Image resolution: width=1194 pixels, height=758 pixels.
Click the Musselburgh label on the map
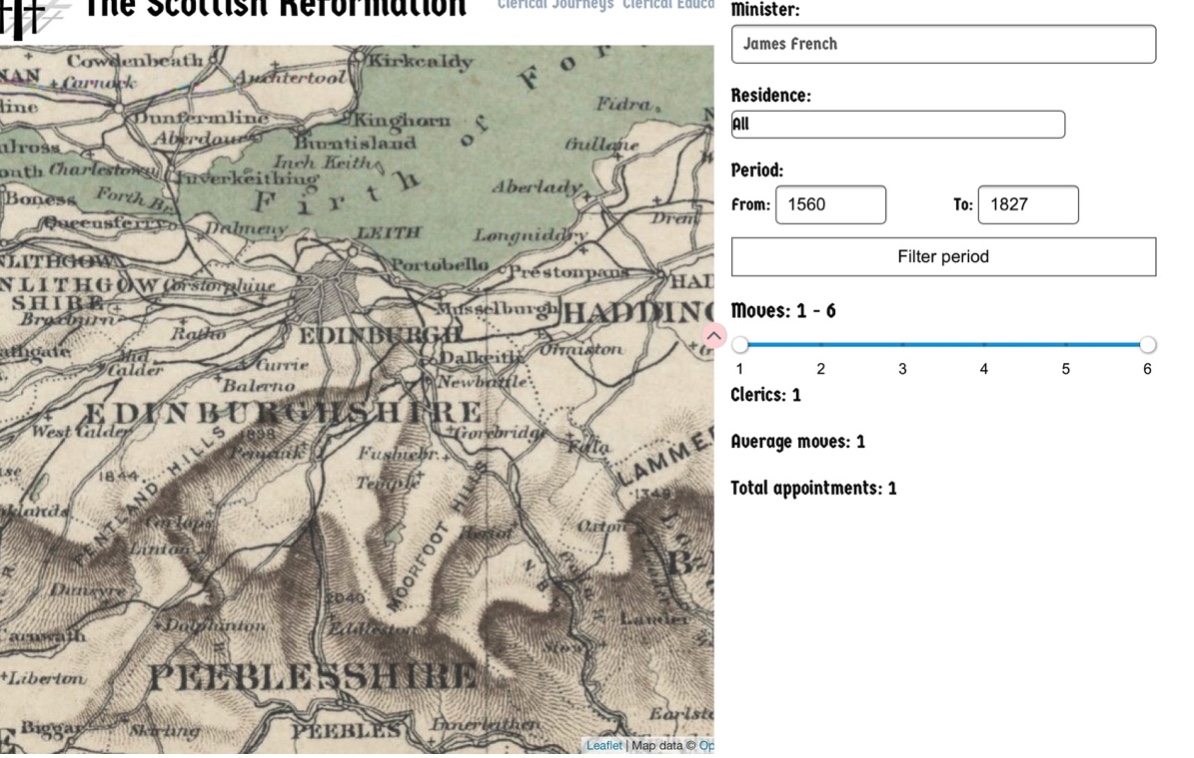point(496,309)
